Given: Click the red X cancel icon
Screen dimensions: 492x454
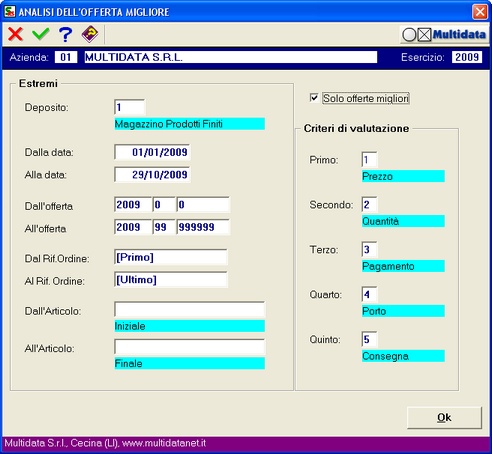Looking at the screenshot, I should 15,34.
